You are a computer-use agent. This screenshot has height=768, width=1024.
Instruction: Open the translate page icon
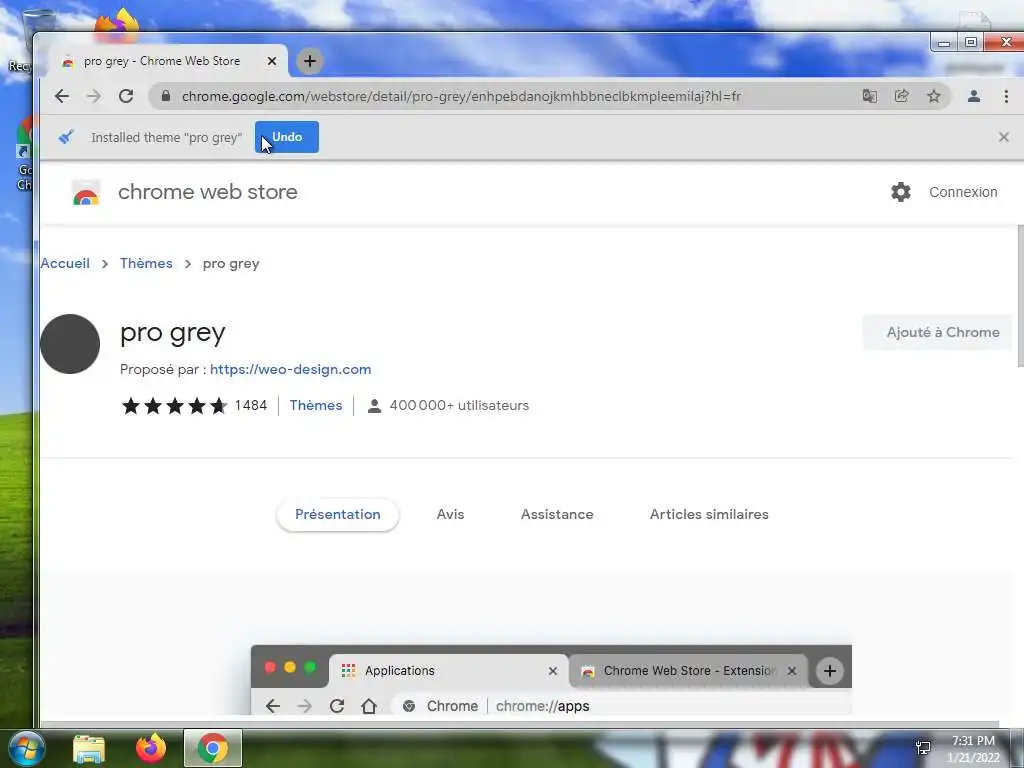869,97
